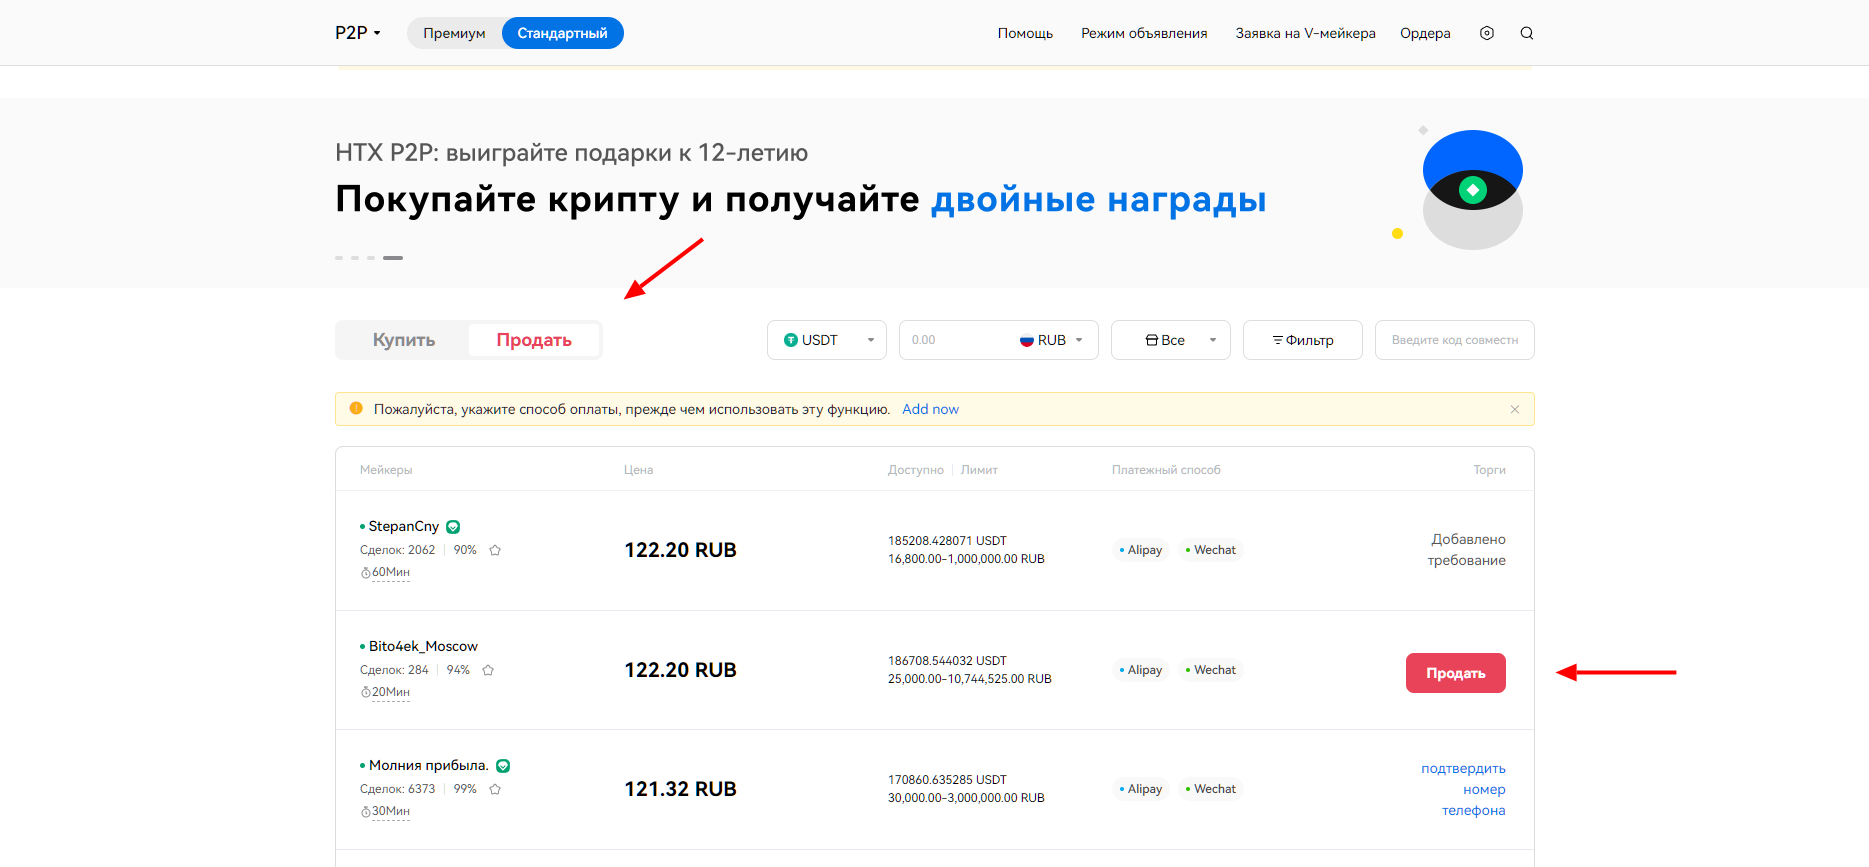Click the двойные награды banner headline
Viewport: 1869px width, 867px height.
tap(1098, 199)
